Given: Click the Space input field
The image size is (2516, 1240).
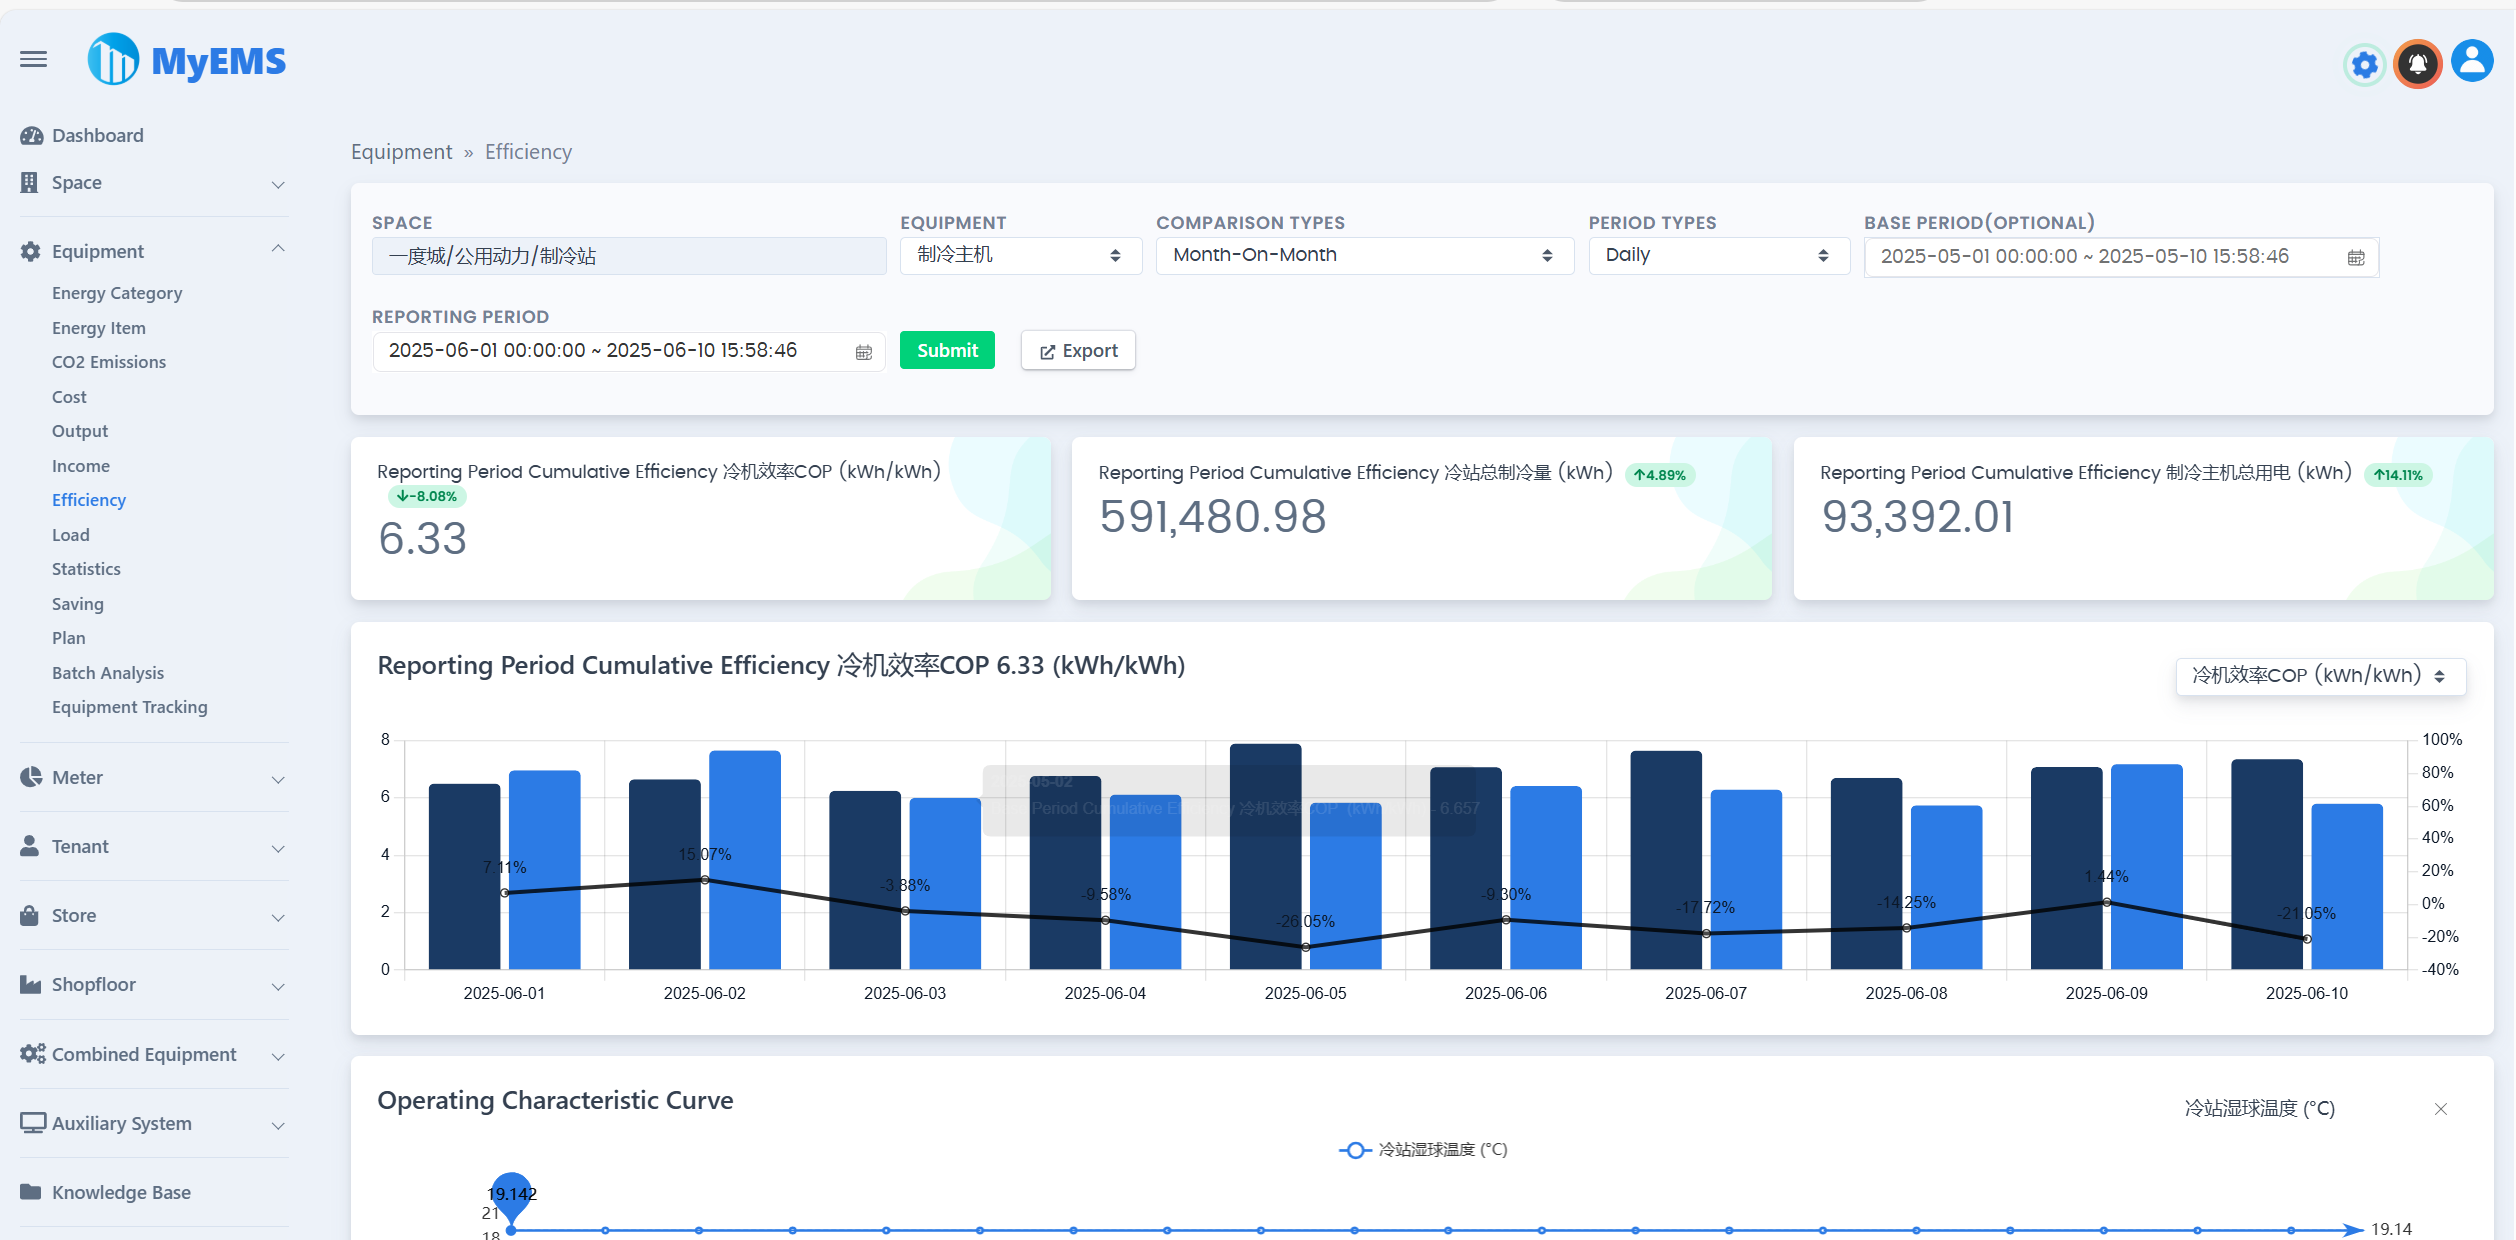Looking at the screenshot, I should [x=628, y=257].
